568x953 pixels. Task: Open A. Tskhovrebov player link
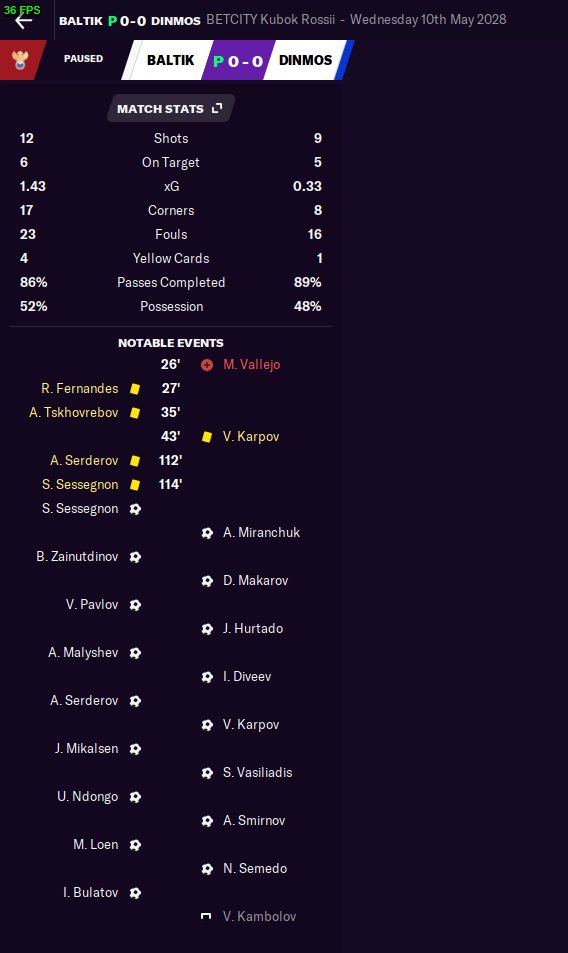pos(74,413)
